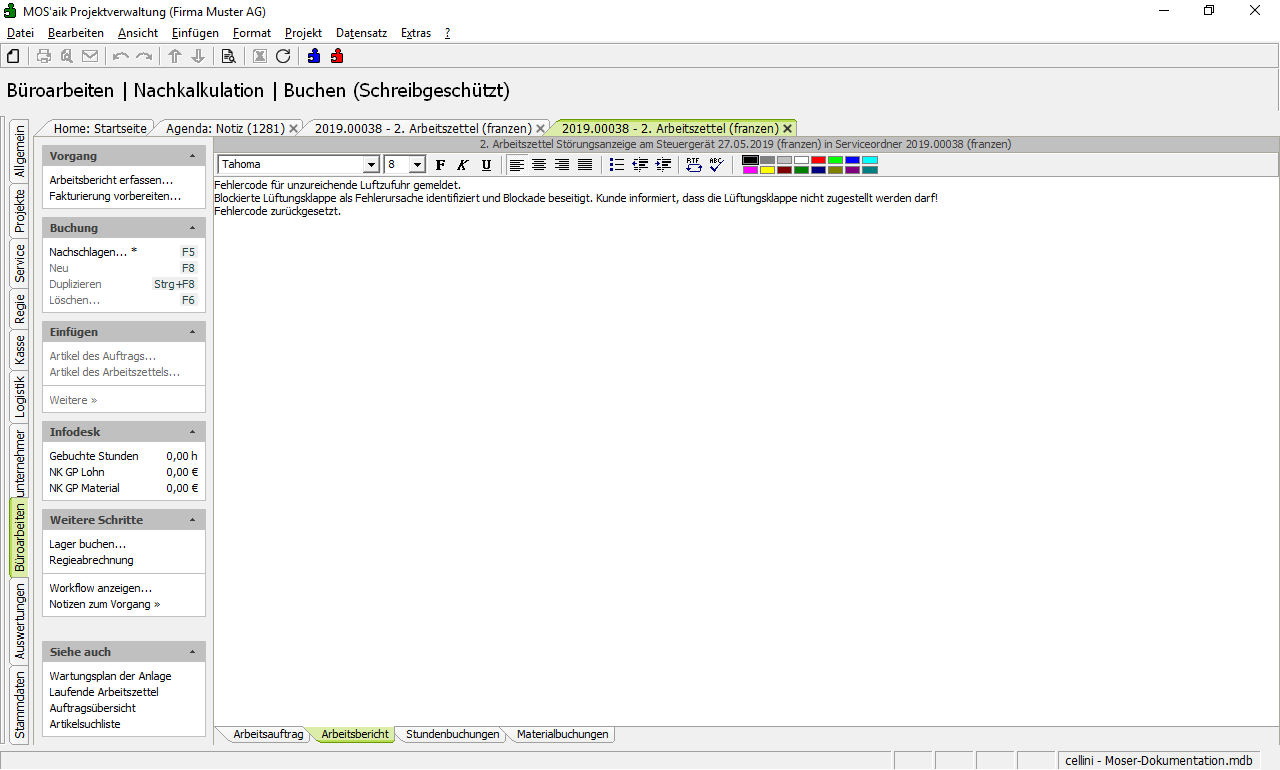The height and width of the screenshot is (770, 1280).
Task: Open the Tahoma font dropdown
Action: 371,165
